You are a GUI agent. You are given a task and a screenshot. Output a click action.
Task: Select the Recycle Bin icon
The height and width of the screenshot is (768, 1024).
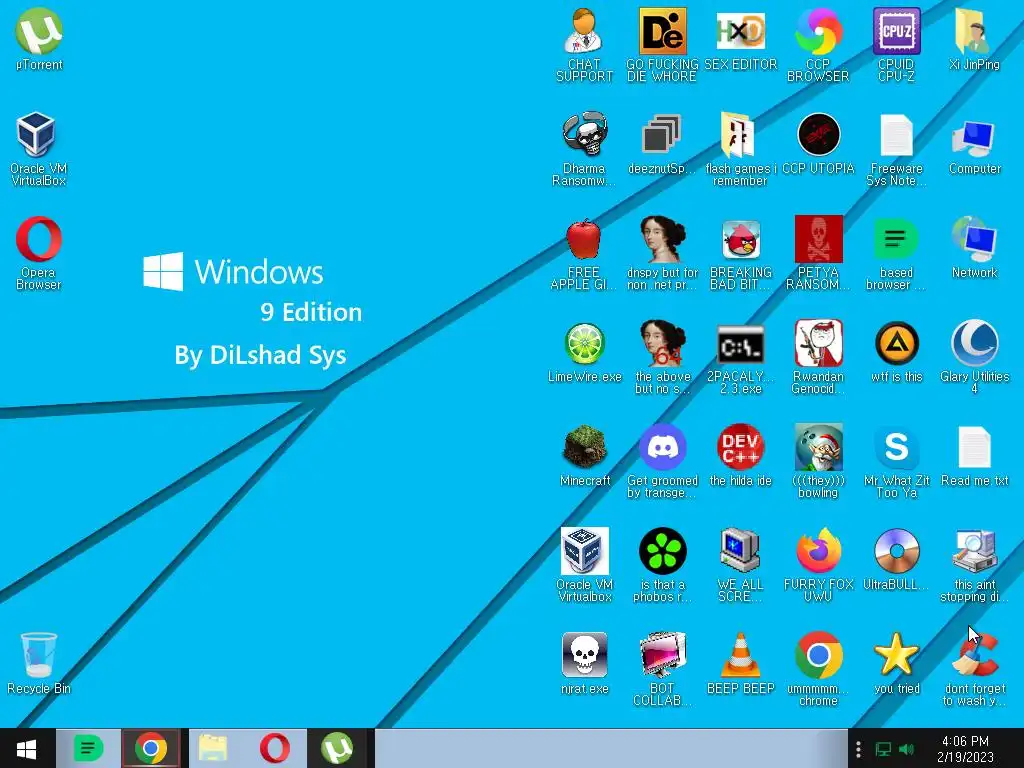point(39,655)
